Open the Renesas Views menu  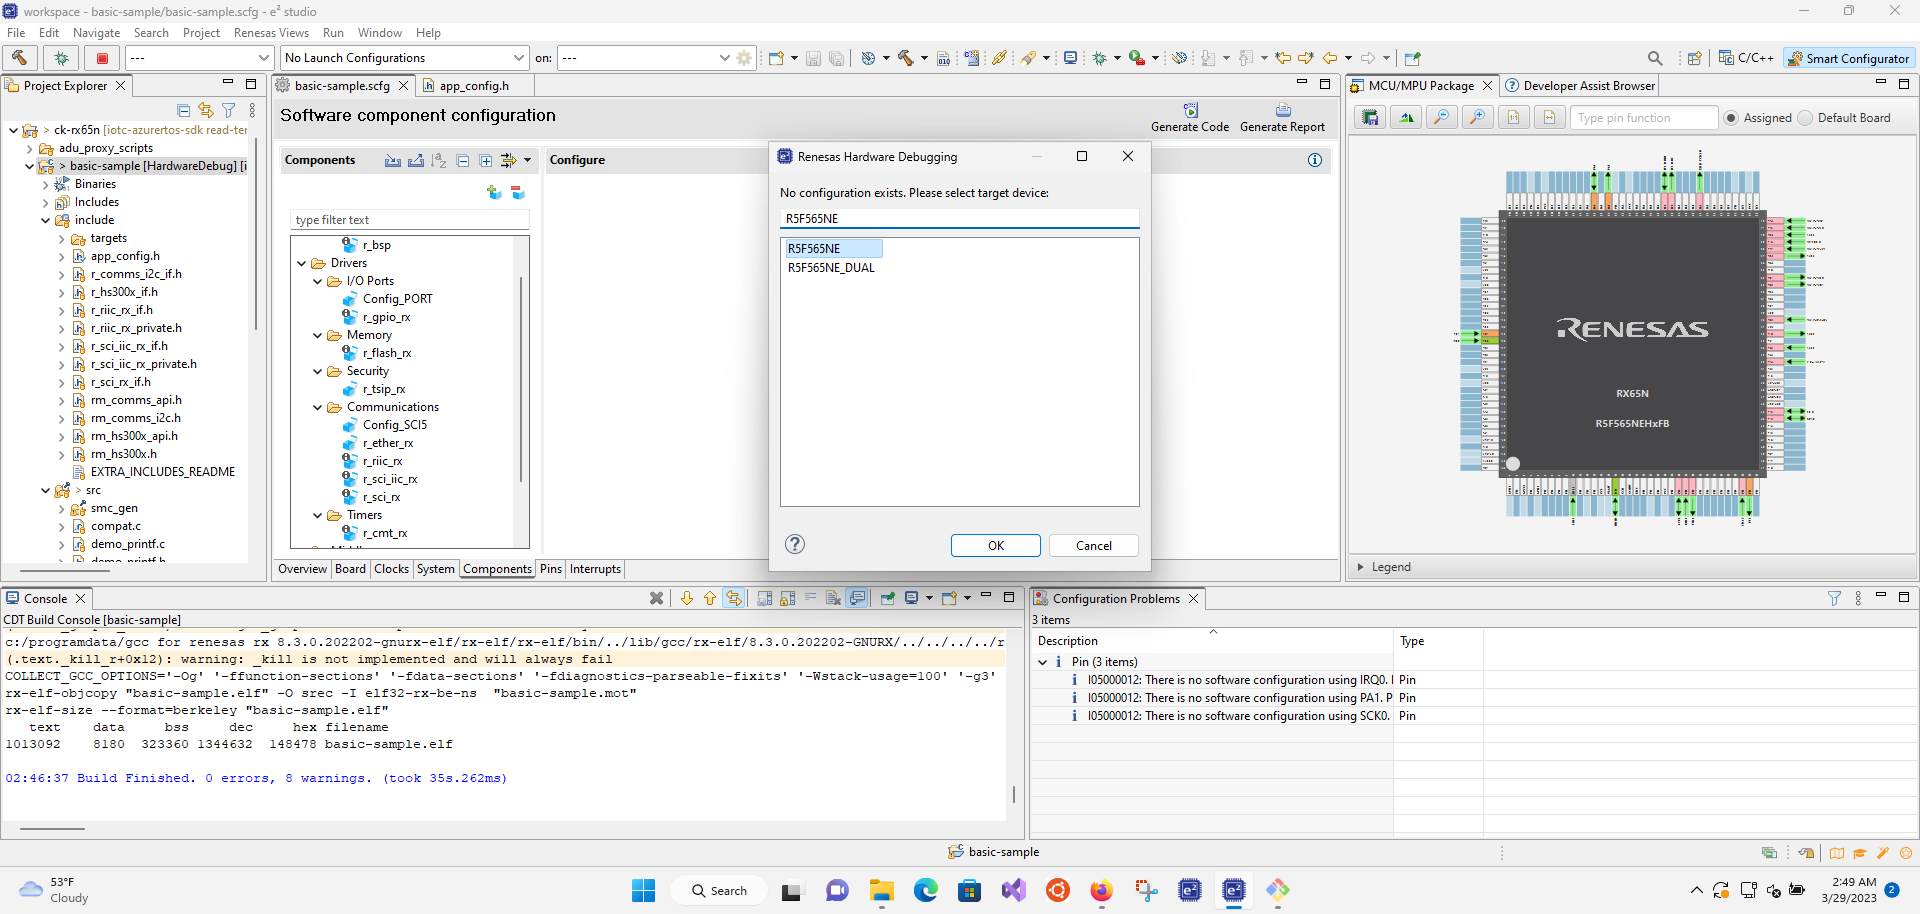click(271, 33)
